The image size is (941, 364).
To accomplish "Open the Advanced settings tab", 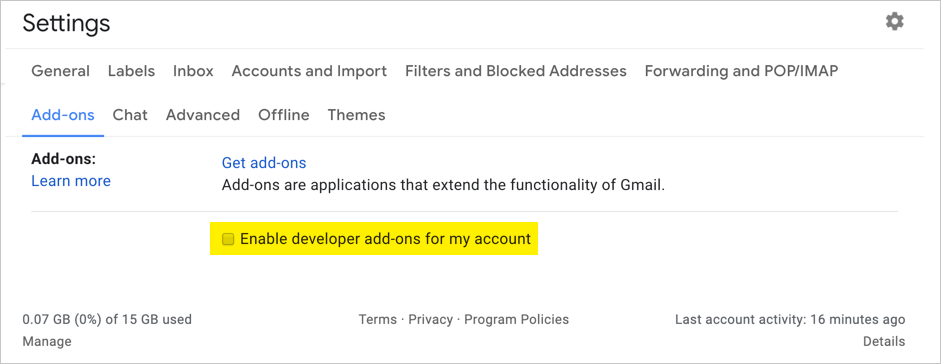I will (x=203, y=115).
